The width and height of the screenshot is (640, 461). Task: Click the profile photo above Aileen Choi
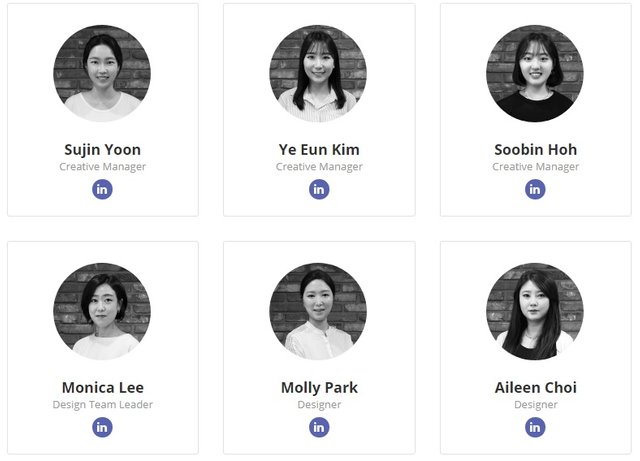tap(535, 311)
